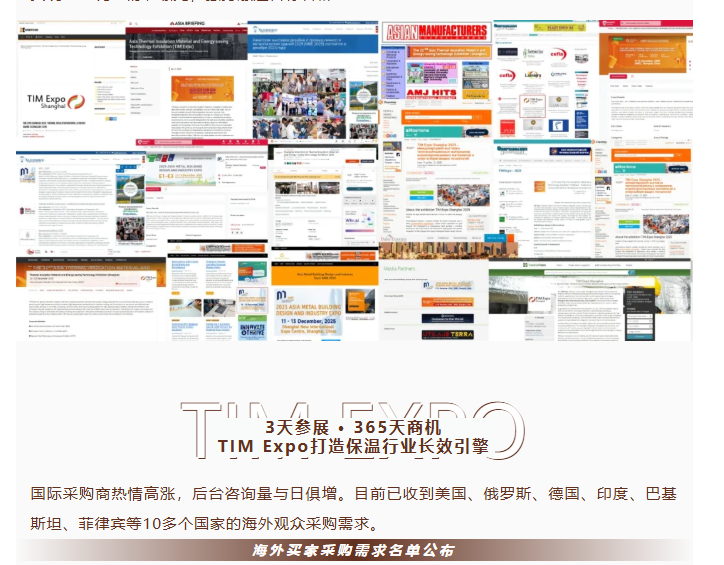
Task: Click the Asian Manufacturers header screenshot
Action: pos(437,32)
